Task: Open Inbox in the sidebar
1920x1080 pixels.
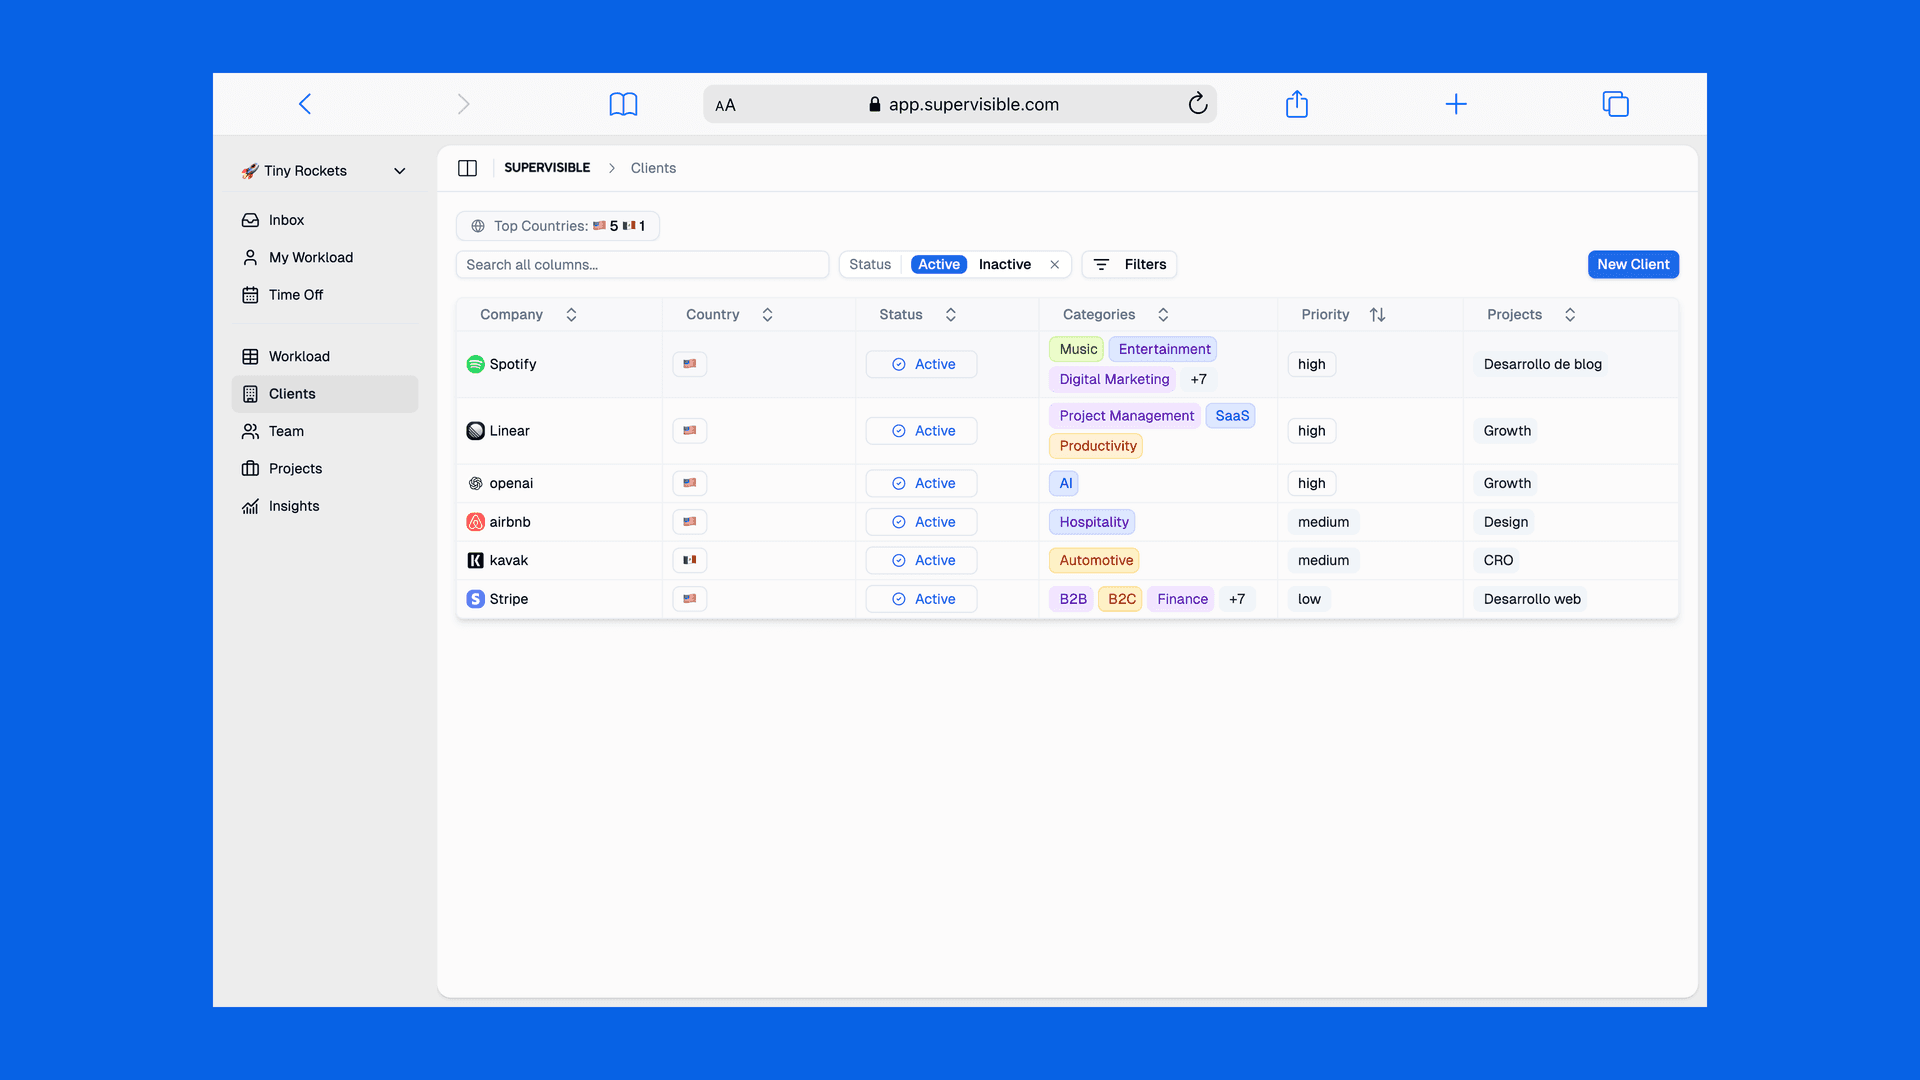Action: pos(325,220)
